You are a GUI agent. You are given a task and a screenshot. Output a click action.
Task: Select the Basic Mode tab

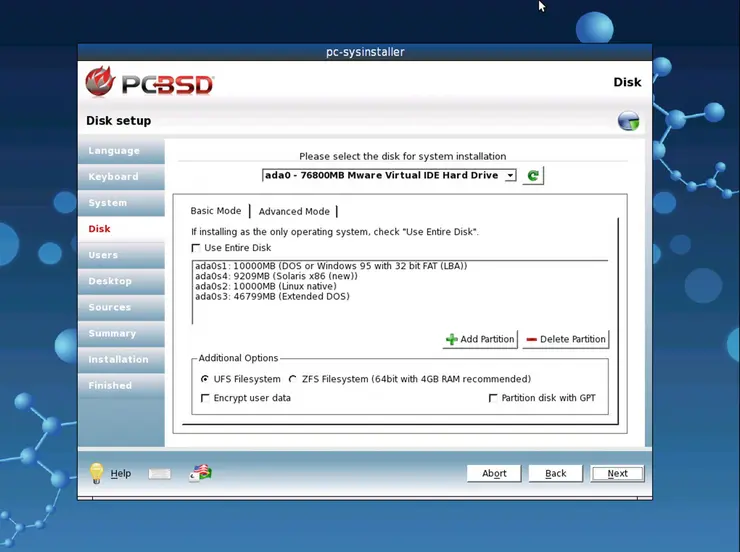216,211
